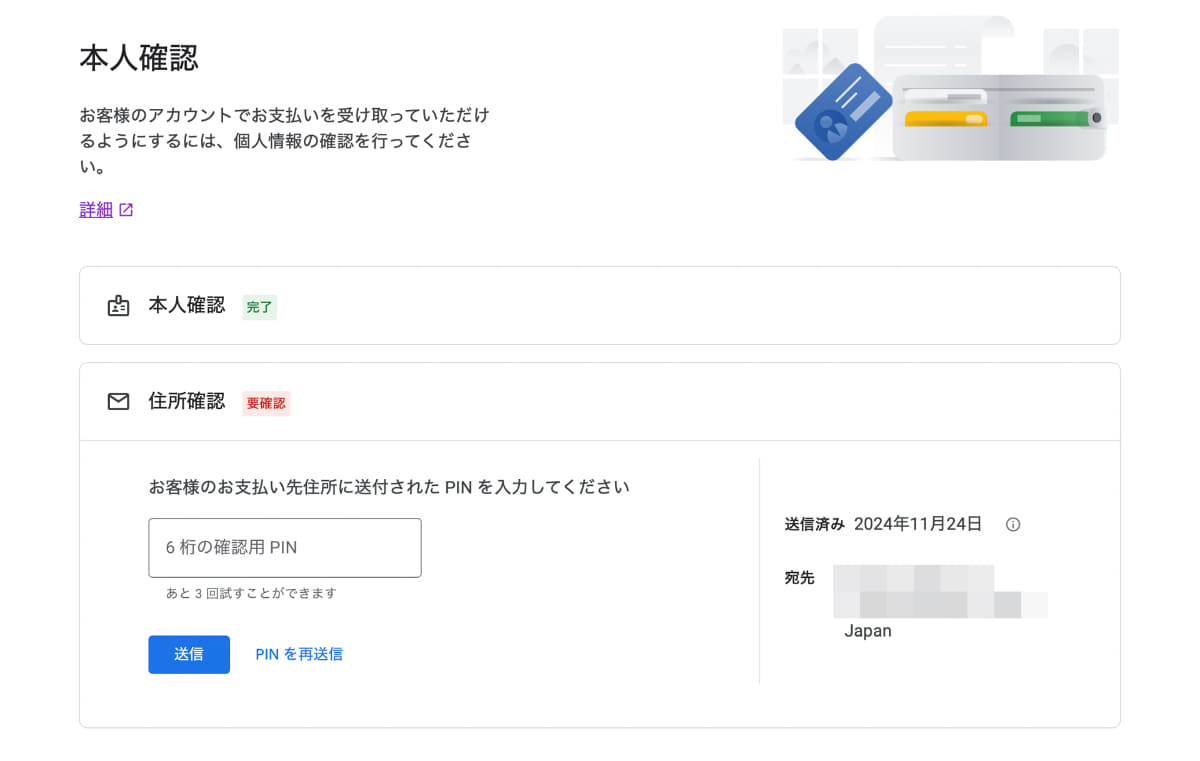1200x761 pixels.
Task: Click the red 要確認 status chip
Action: pyautogui.click(x=265, y=403)
